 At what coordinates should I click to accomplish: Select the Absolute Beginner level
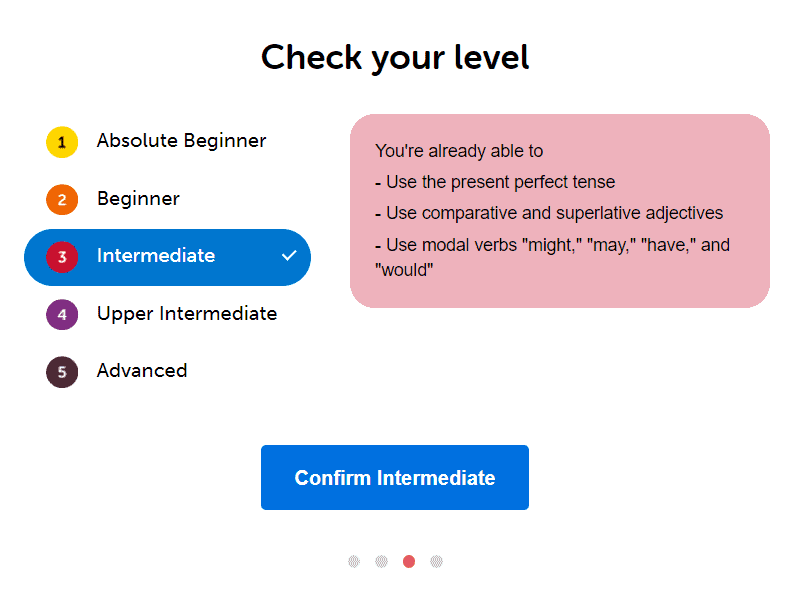tap(181, 141)
